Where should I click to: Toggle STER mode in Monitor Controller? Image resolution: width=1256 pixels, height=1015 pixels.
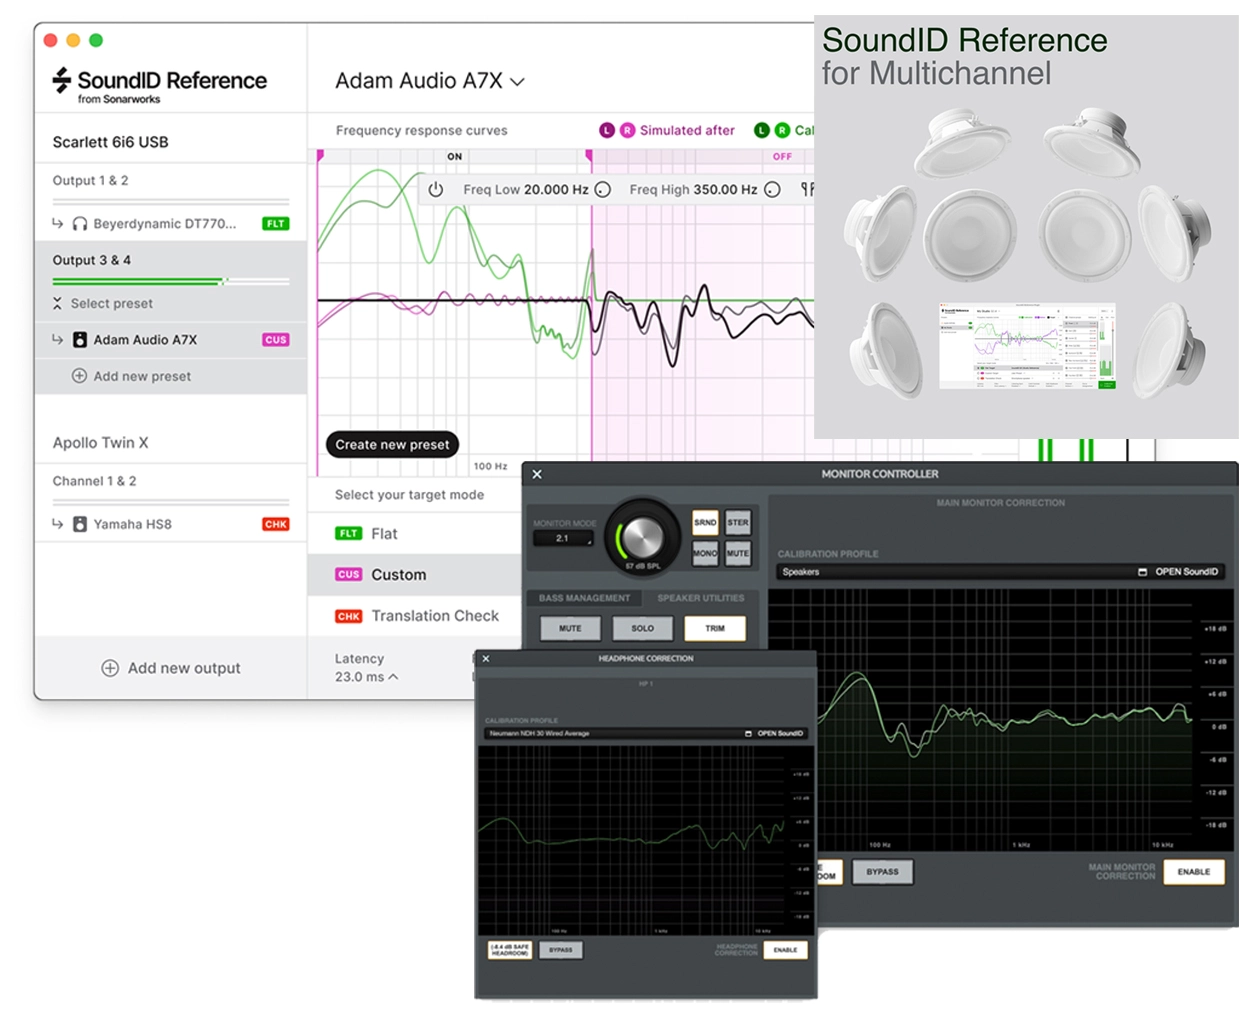[738, 522]
